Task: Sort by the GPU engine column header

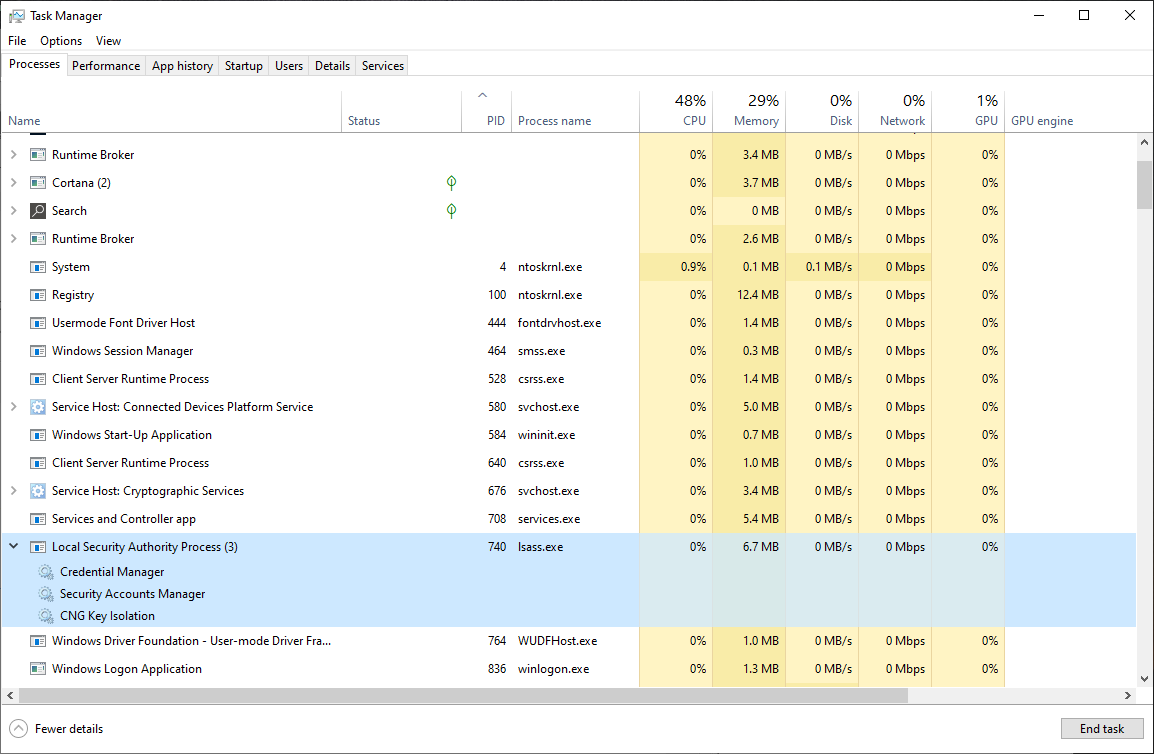Action: (1070, 110)
